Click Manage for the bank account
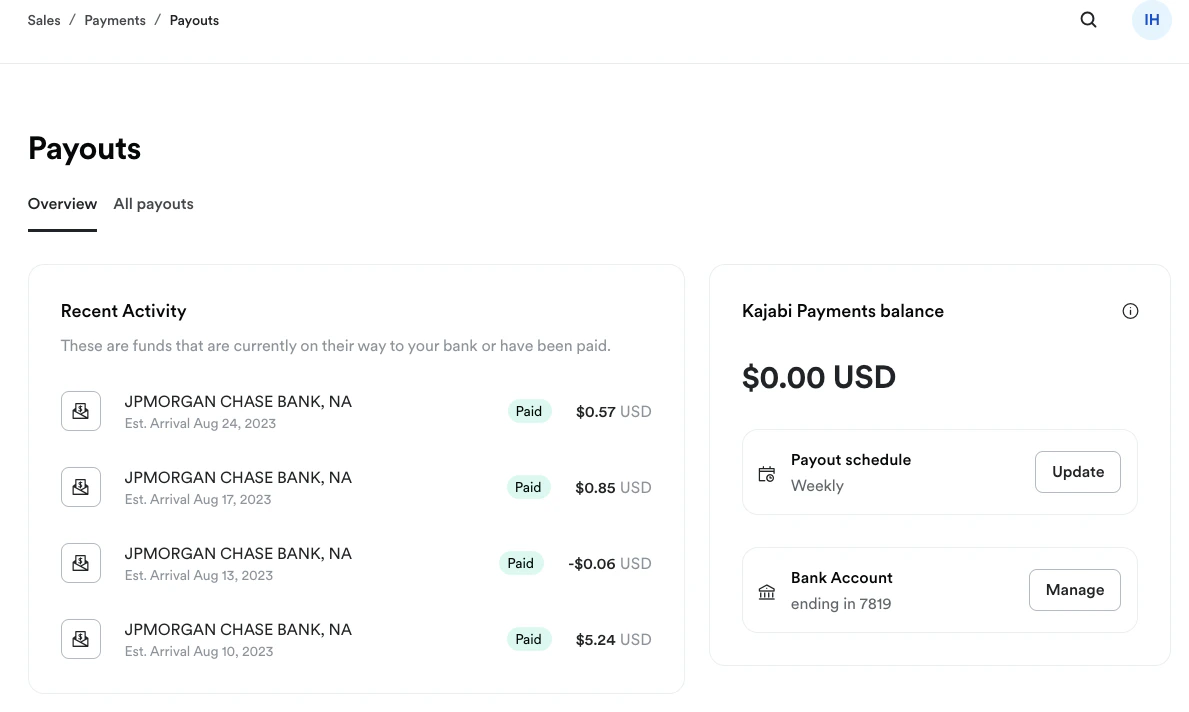 1074,590
